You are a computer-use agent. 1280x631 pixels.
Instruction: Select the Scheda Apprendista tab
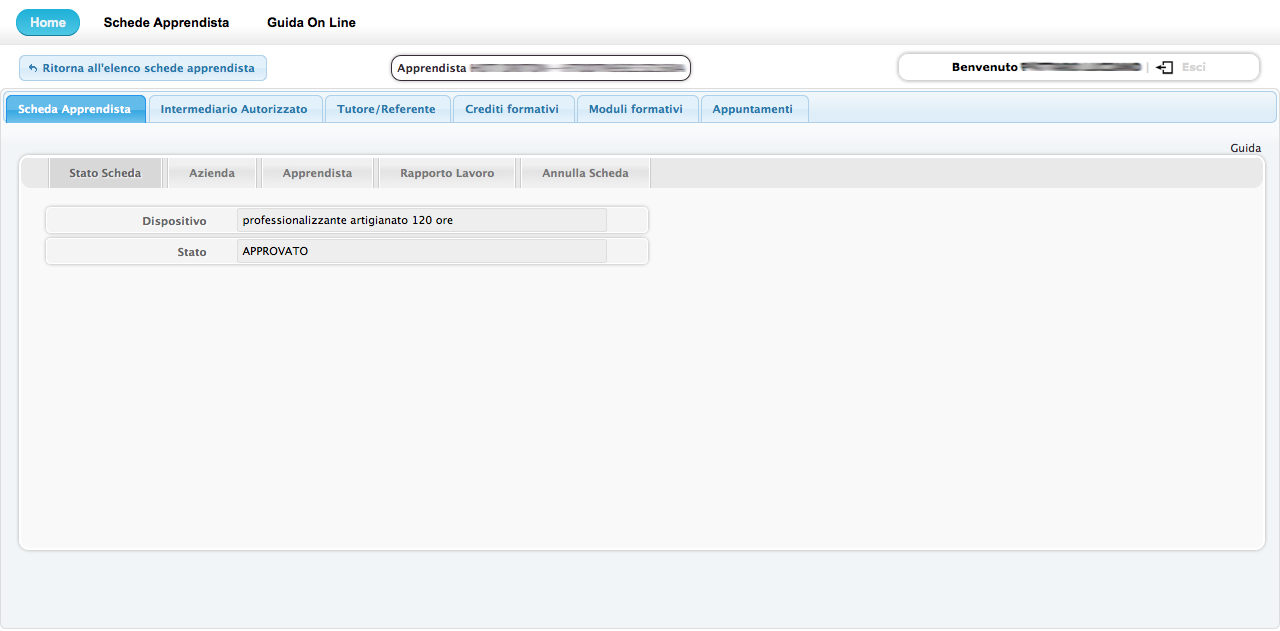pos(75,109)
